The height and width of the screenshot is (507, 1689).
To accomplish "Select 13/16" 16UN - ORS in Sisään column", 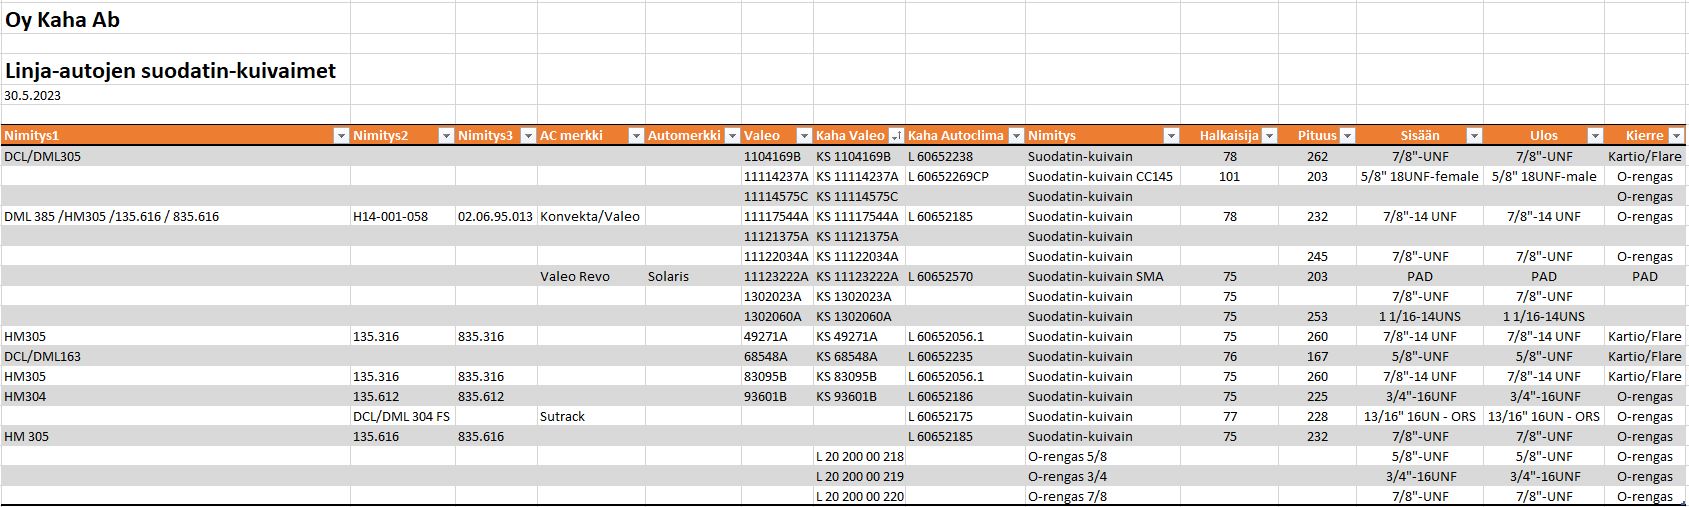I will click(x=1420, y=417).
